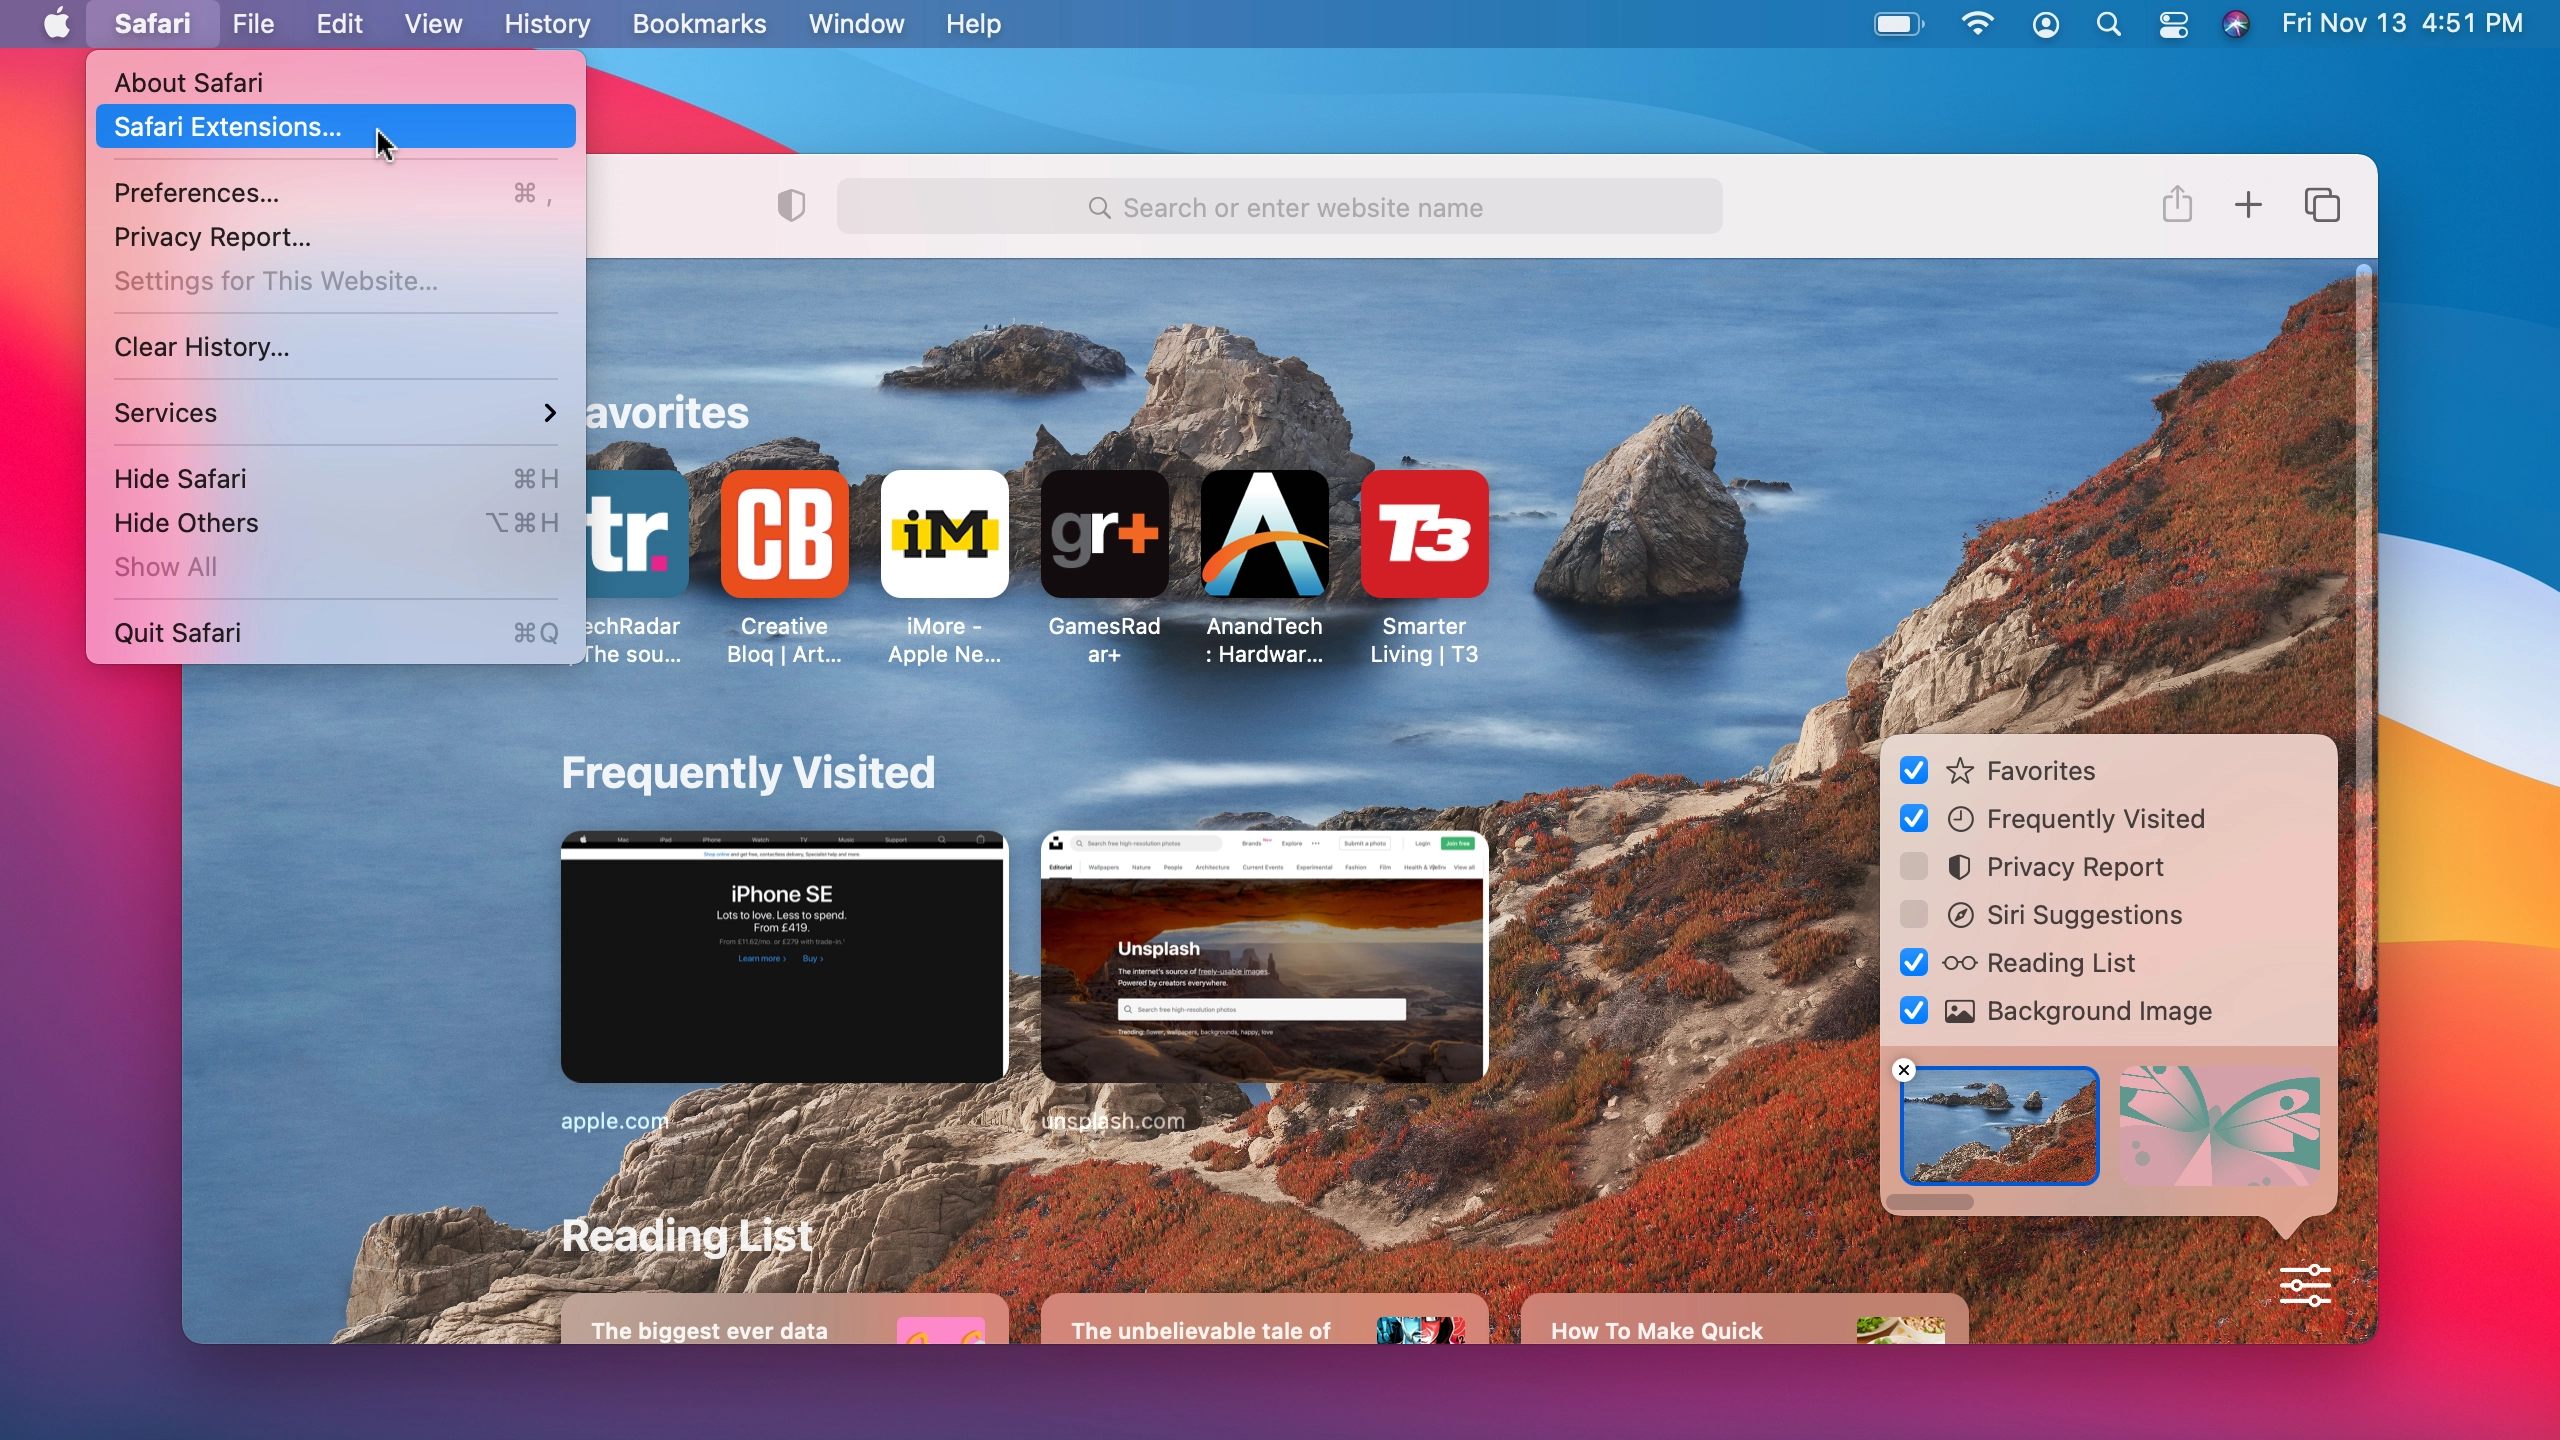
Task: Uncheck the Favorites checkbox
Action: tap(1914, 771)
